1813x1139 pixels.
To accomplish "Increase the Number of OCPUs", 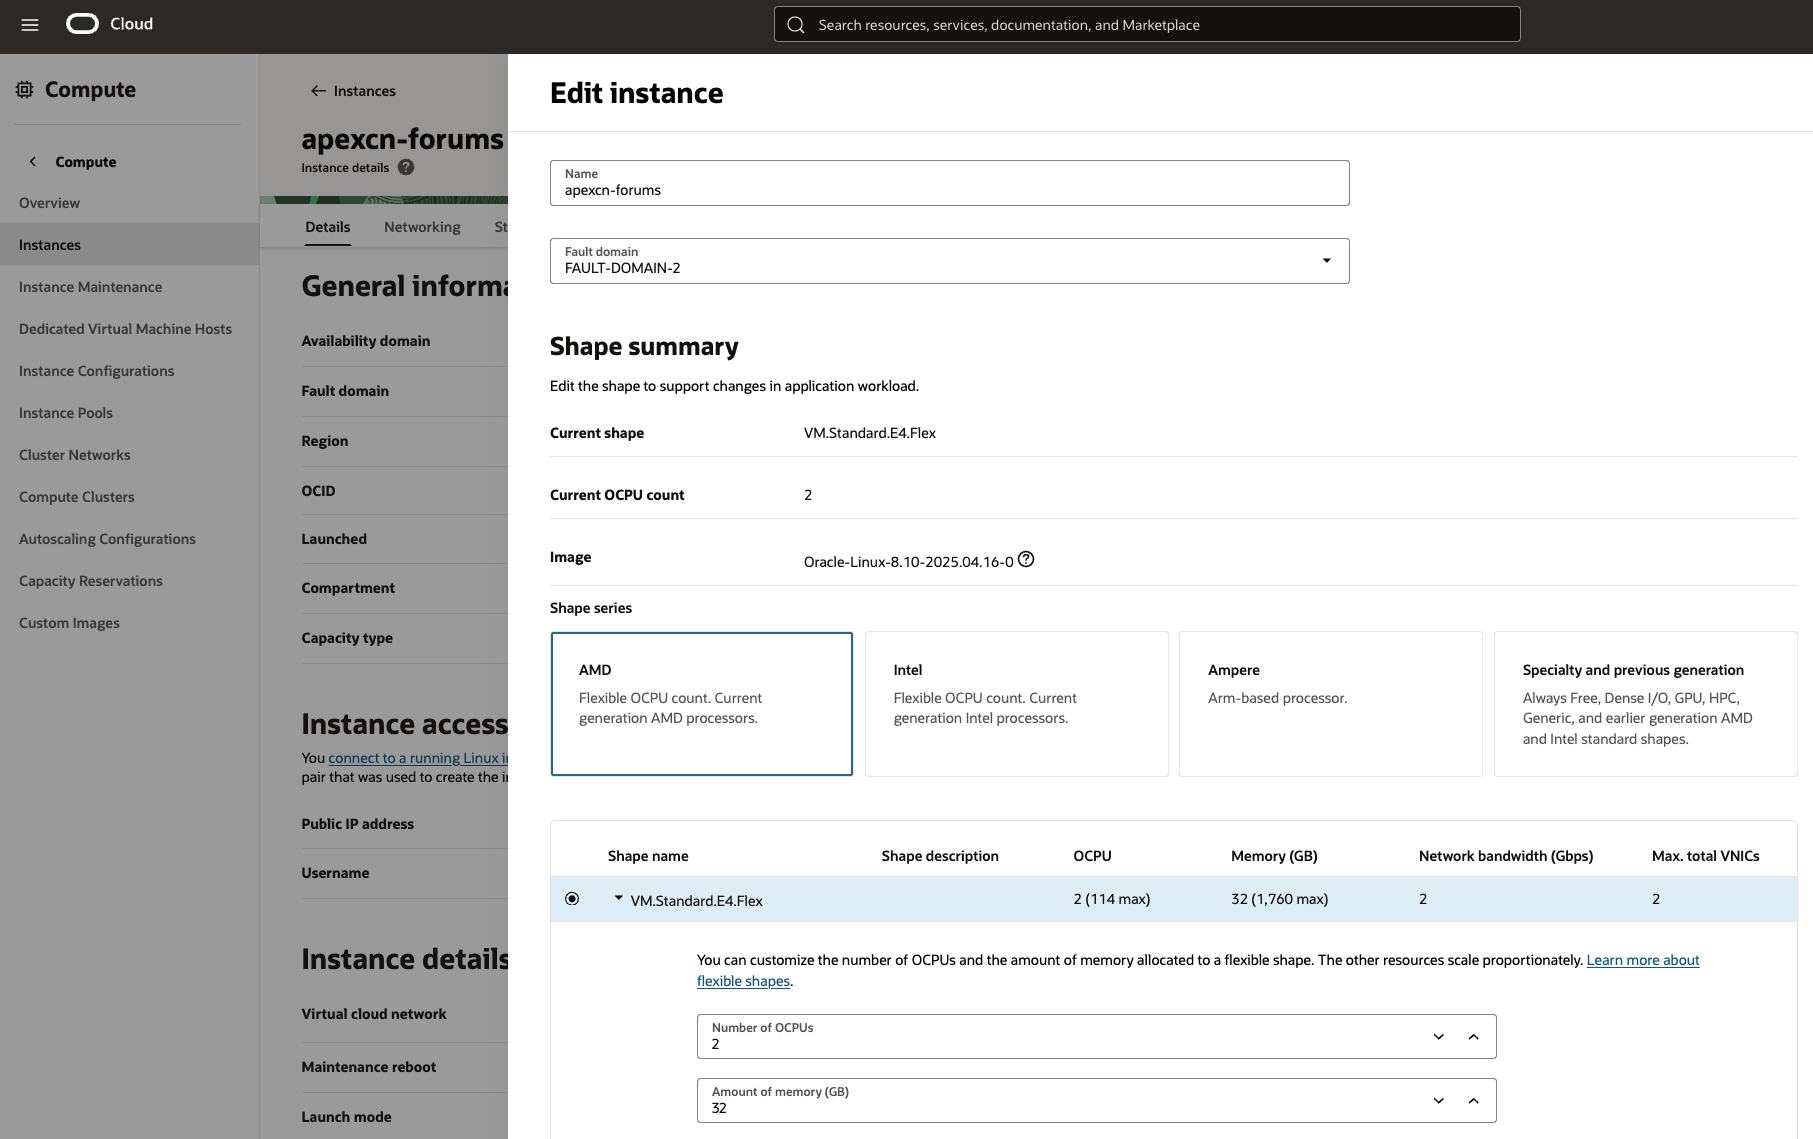I will [1473, 1037].
